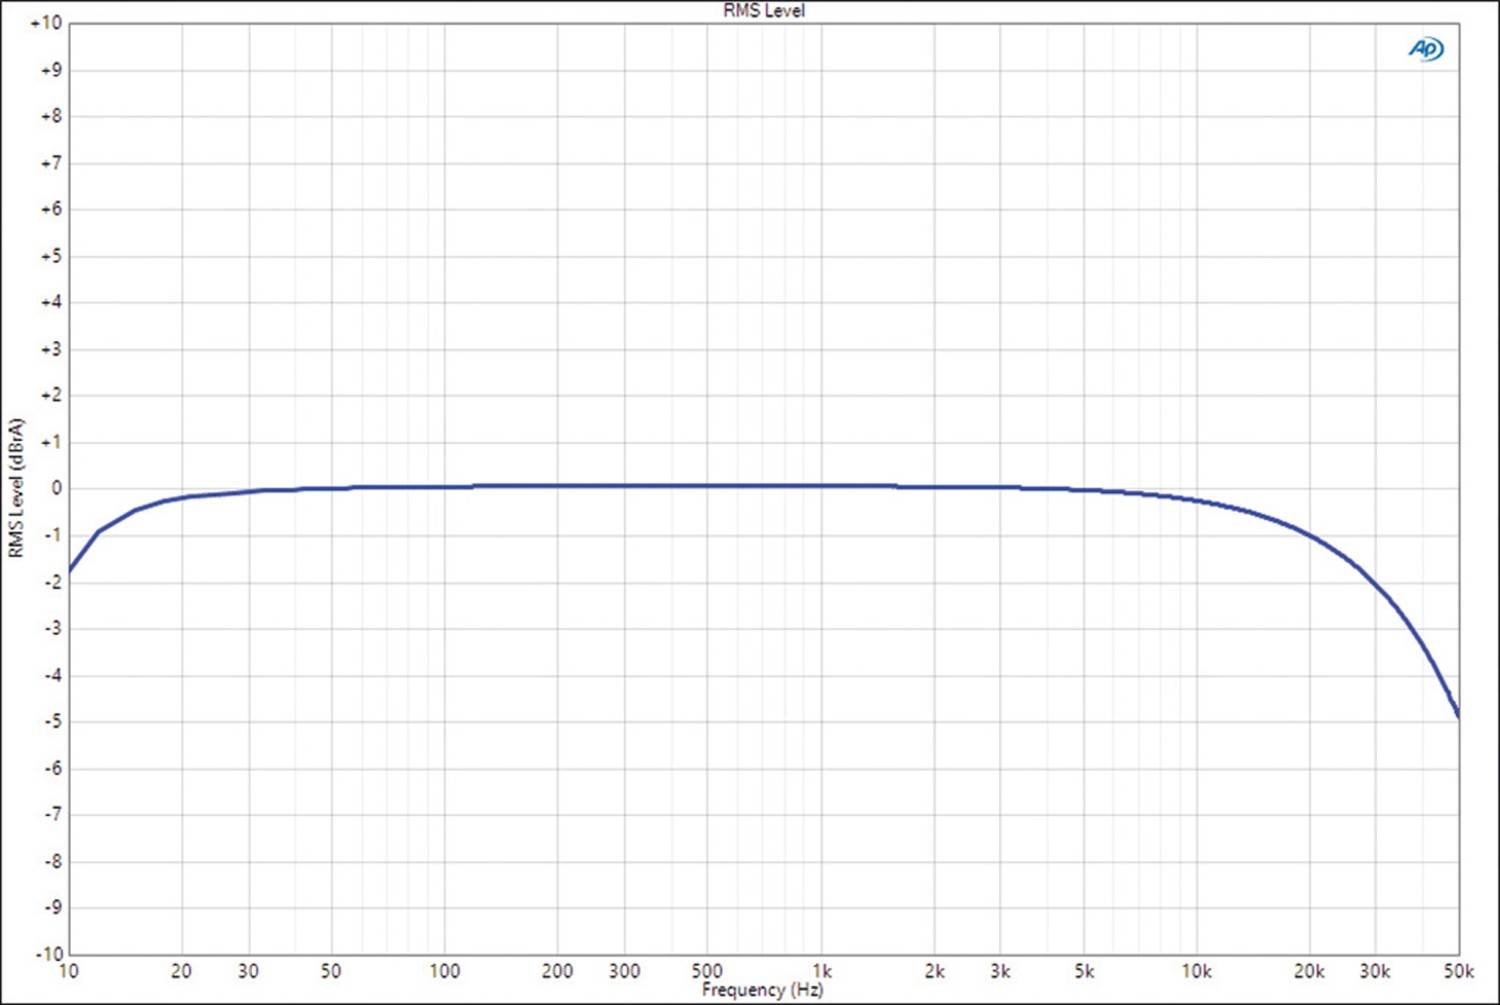Click the '50' frequency tick label
This screenshot has height=1005, width=1500.
[x=331, y=971]
